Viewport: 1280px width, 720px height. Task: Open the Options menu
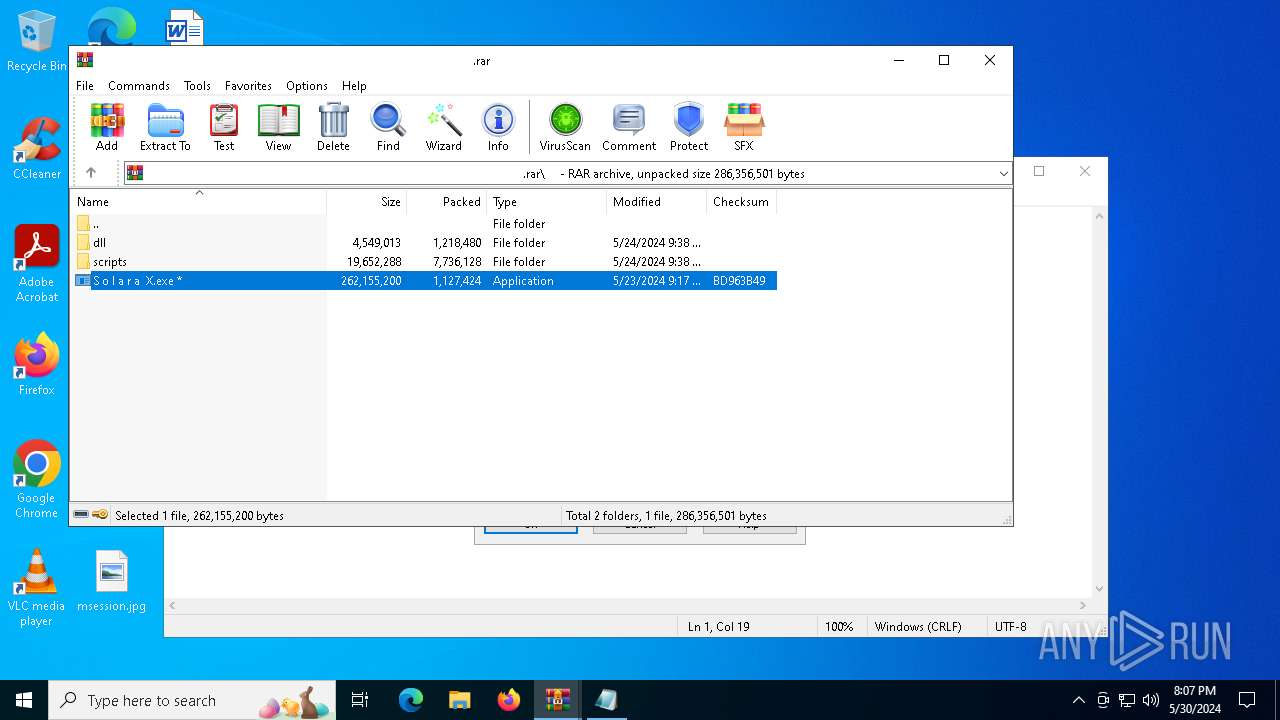[x=307, y=86]
